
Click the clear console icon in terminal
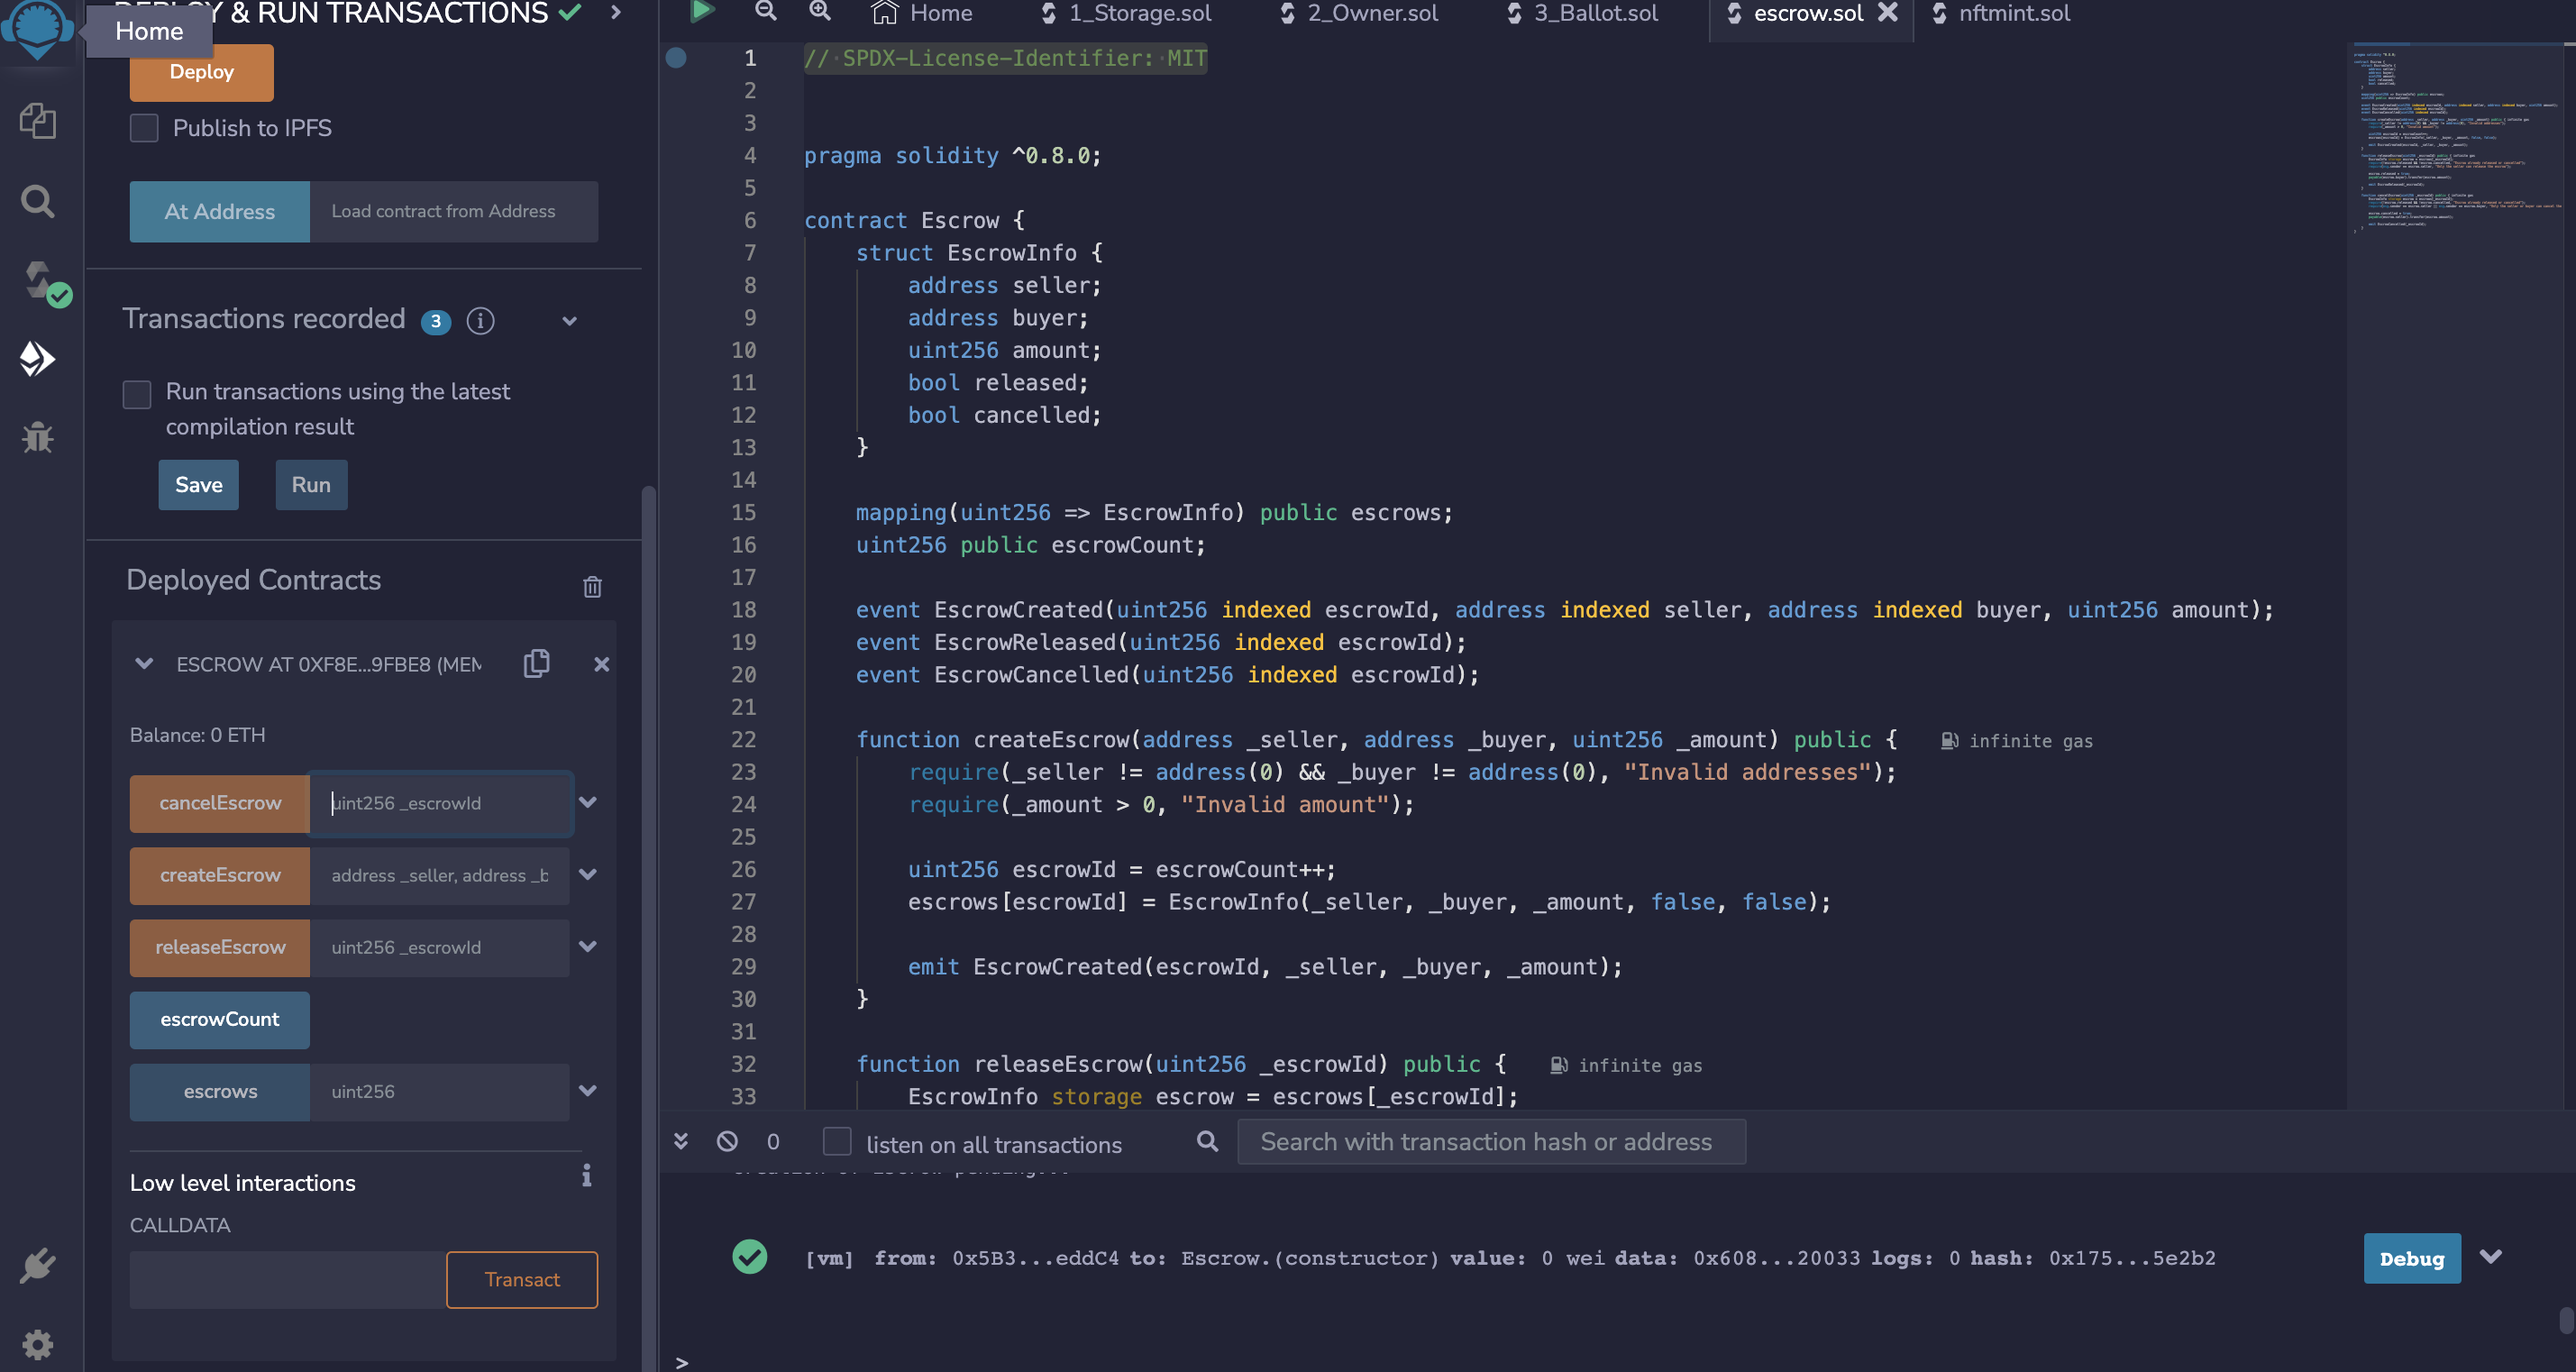(x=727, y=1141)
